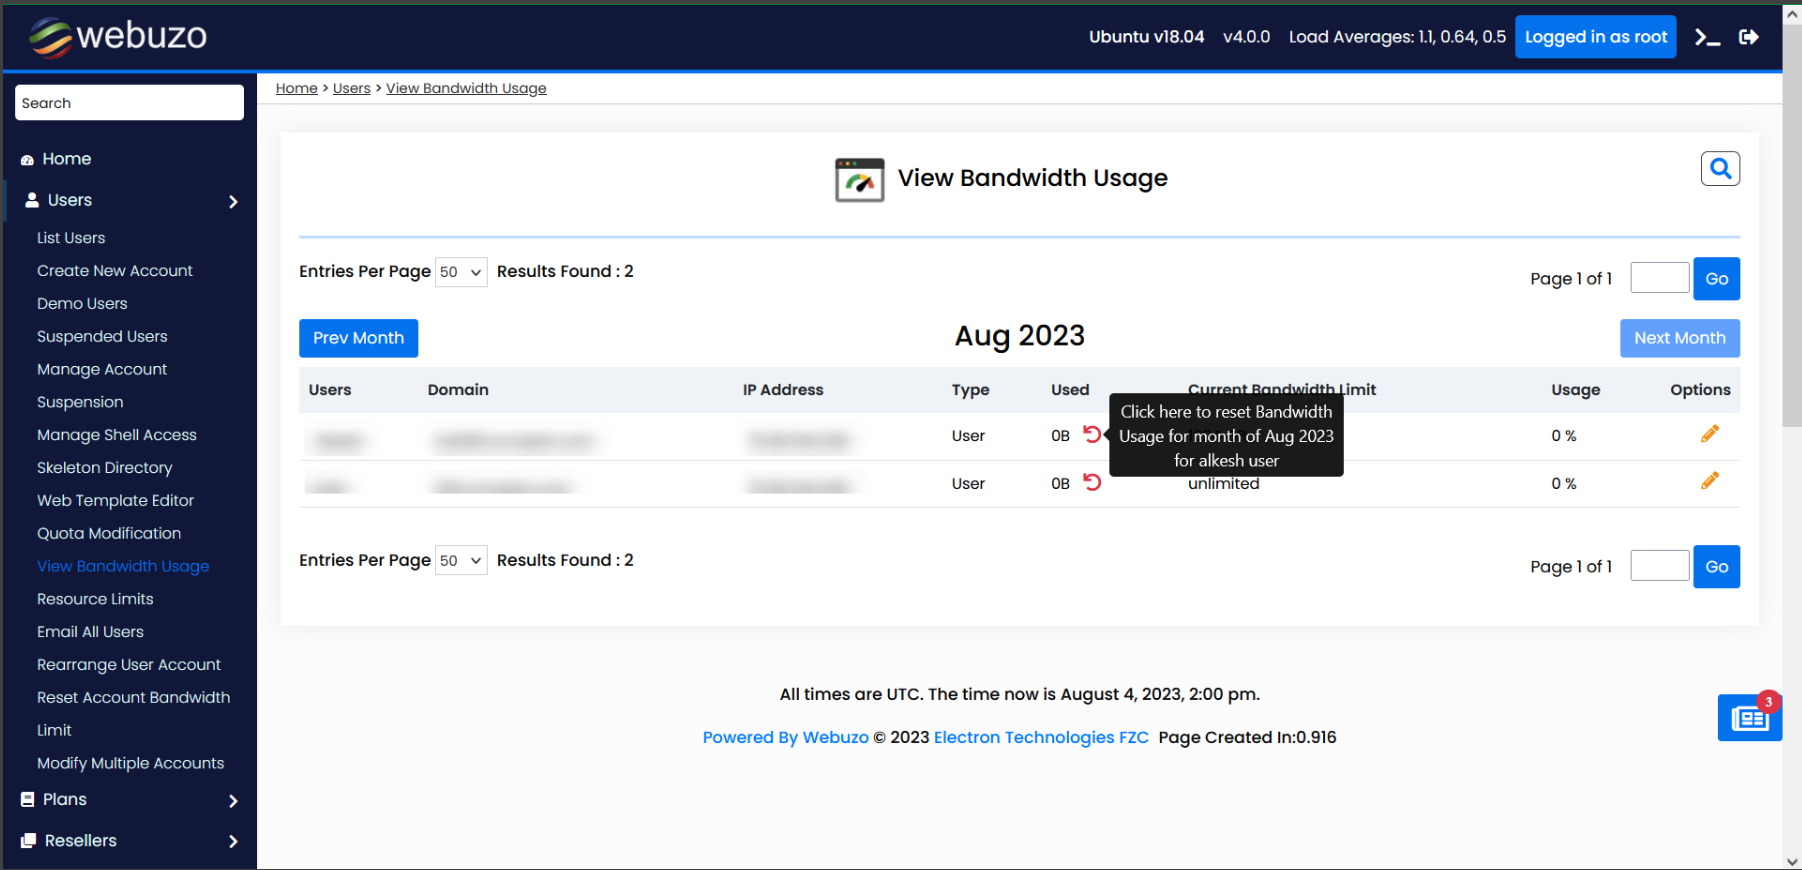The width and height of the screenshot is (1802, 870).
Task: Open List Users in sidebar
Action: [x=71, y=238]
